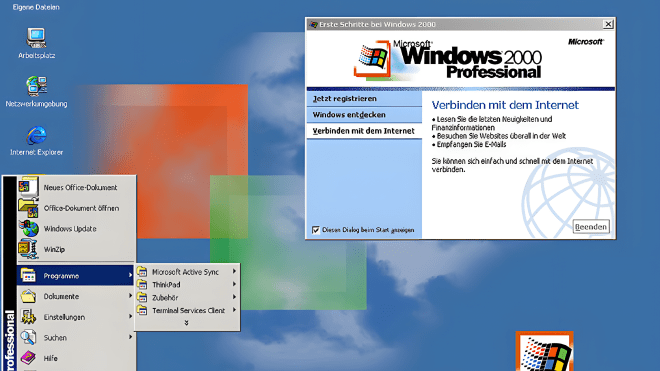This screenshot has width=660, height=371.
Task: Click the 'Eigene Dateien' desktop label
Action: point(36,7)
